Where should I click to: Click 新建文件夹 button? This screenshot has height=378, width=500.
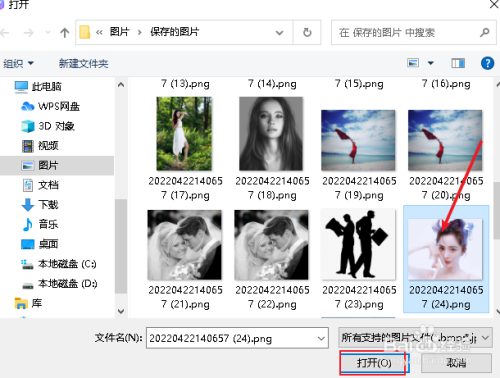[83, 63]
